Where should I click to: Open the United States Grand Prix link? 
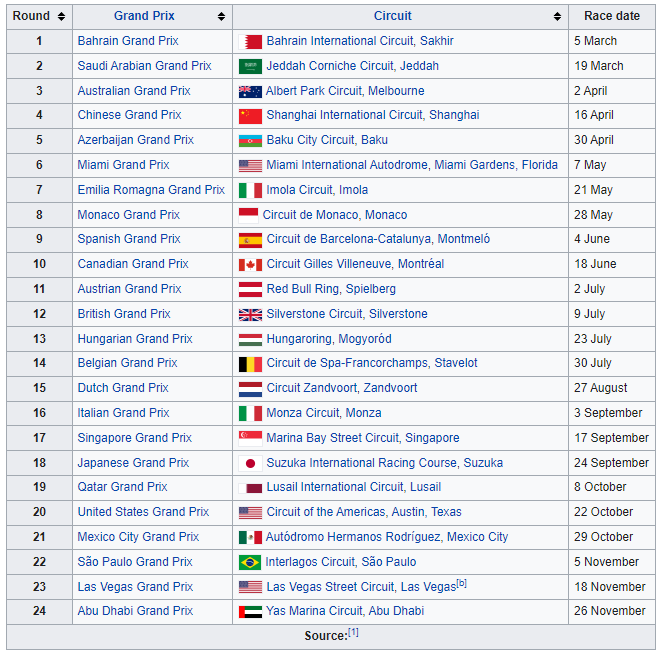pyautogui.click(x=143, y=512)
